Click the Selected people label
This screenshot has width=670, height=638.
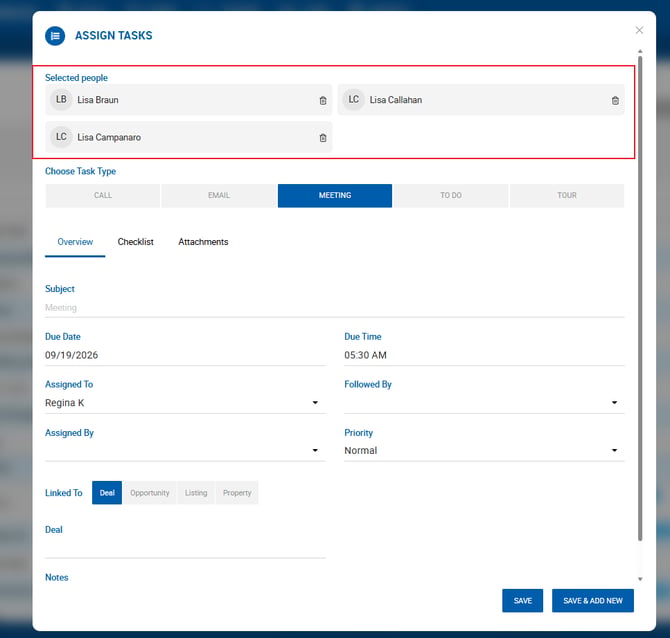click(x=76, y=78)
